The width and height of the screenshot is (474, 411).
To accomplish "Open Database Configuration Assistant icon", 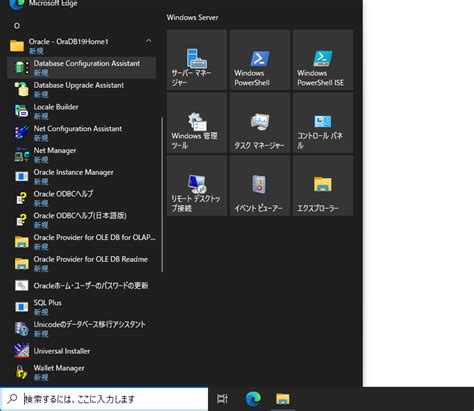I will point(22,68).
